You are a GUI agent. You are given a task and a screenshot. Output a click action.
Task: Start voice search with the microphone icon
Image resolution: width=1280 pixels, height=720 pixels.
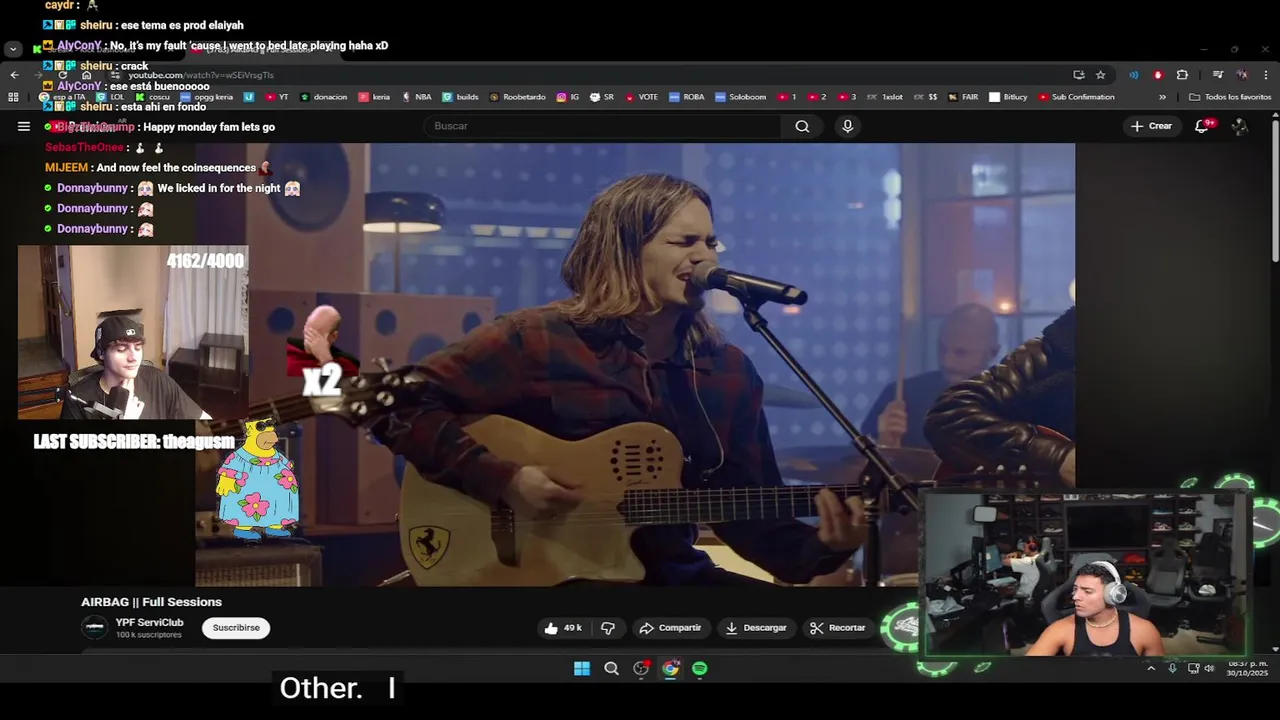[847, 126]
